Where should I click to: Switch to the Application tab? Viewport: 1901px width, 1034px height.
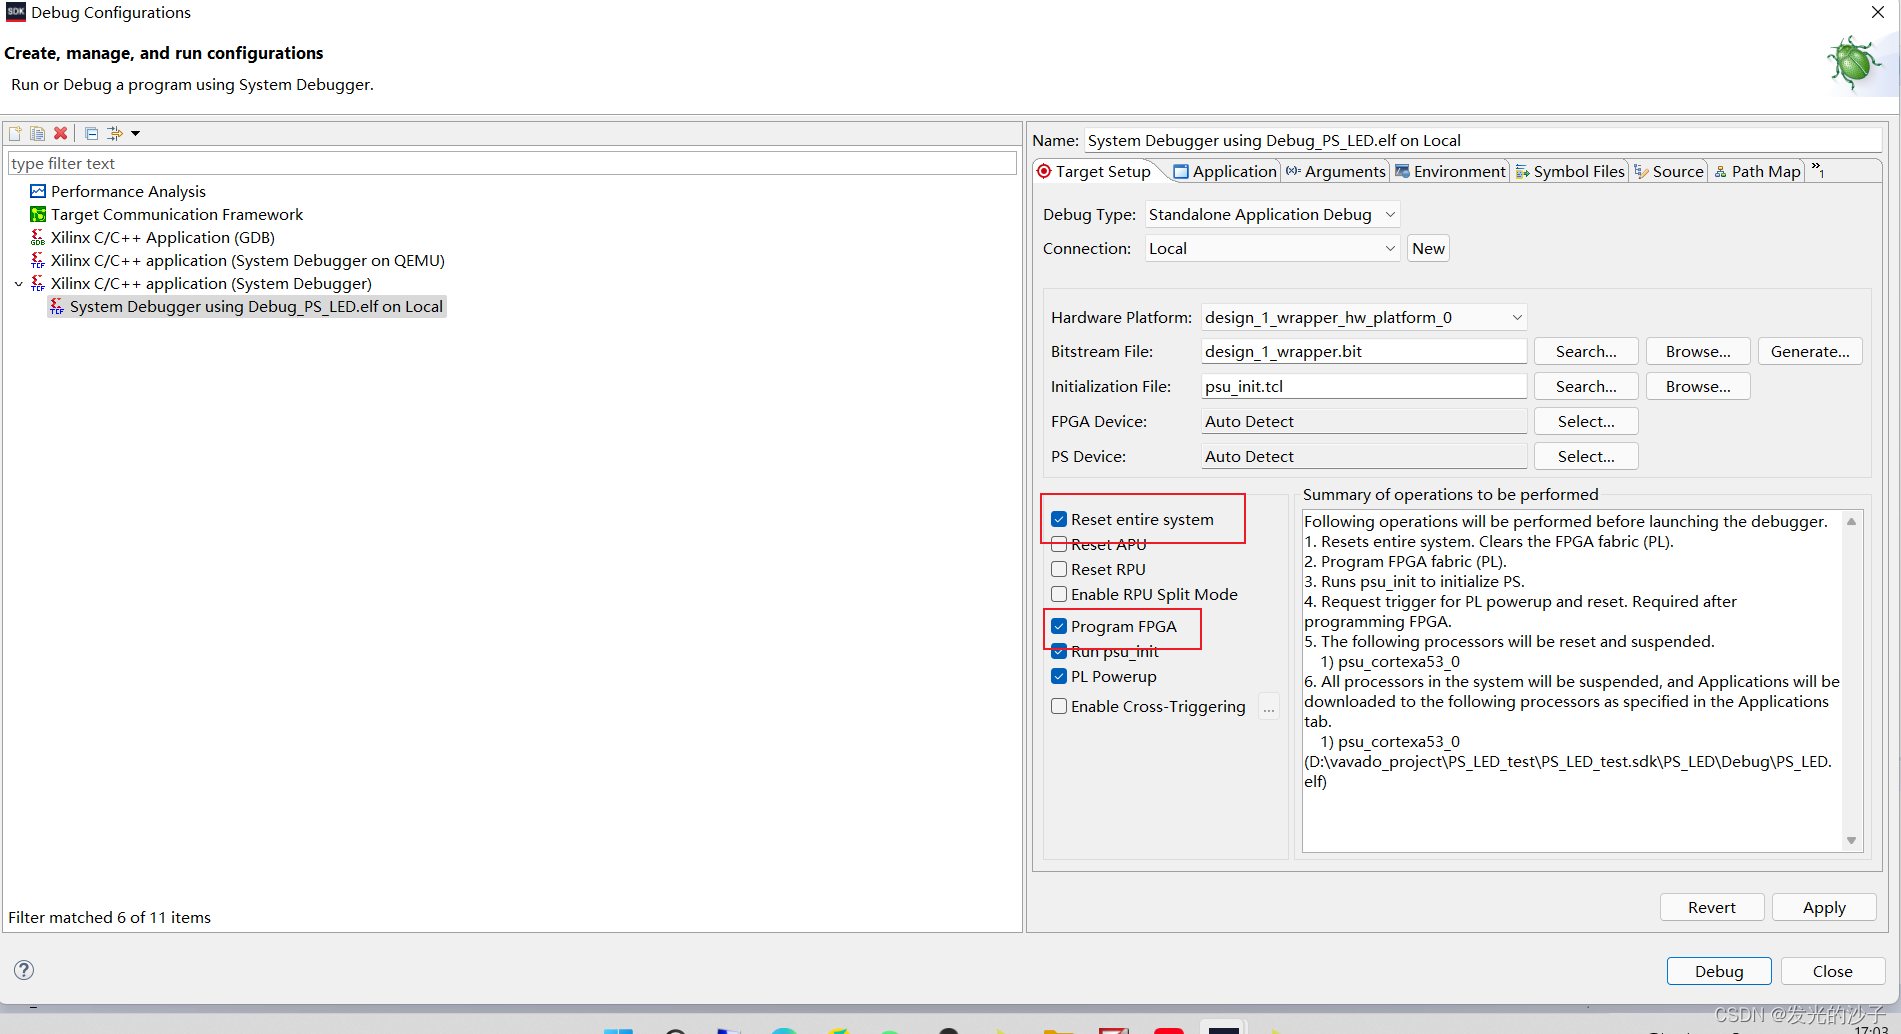(1225, 171)
